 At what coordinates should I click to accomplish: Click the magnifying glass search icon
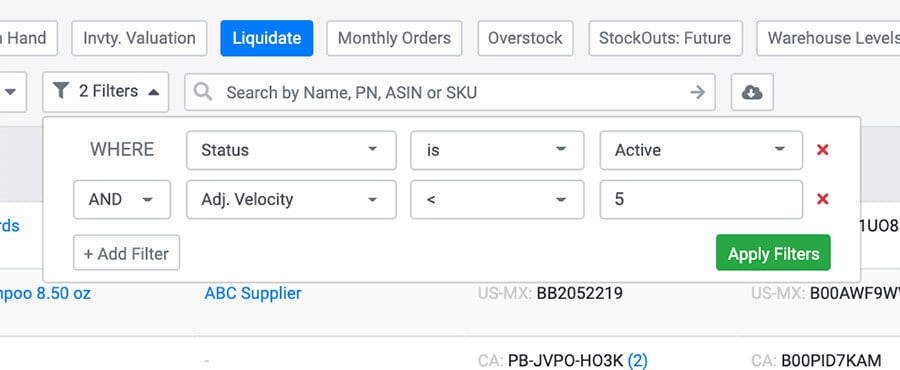point(203,92)
